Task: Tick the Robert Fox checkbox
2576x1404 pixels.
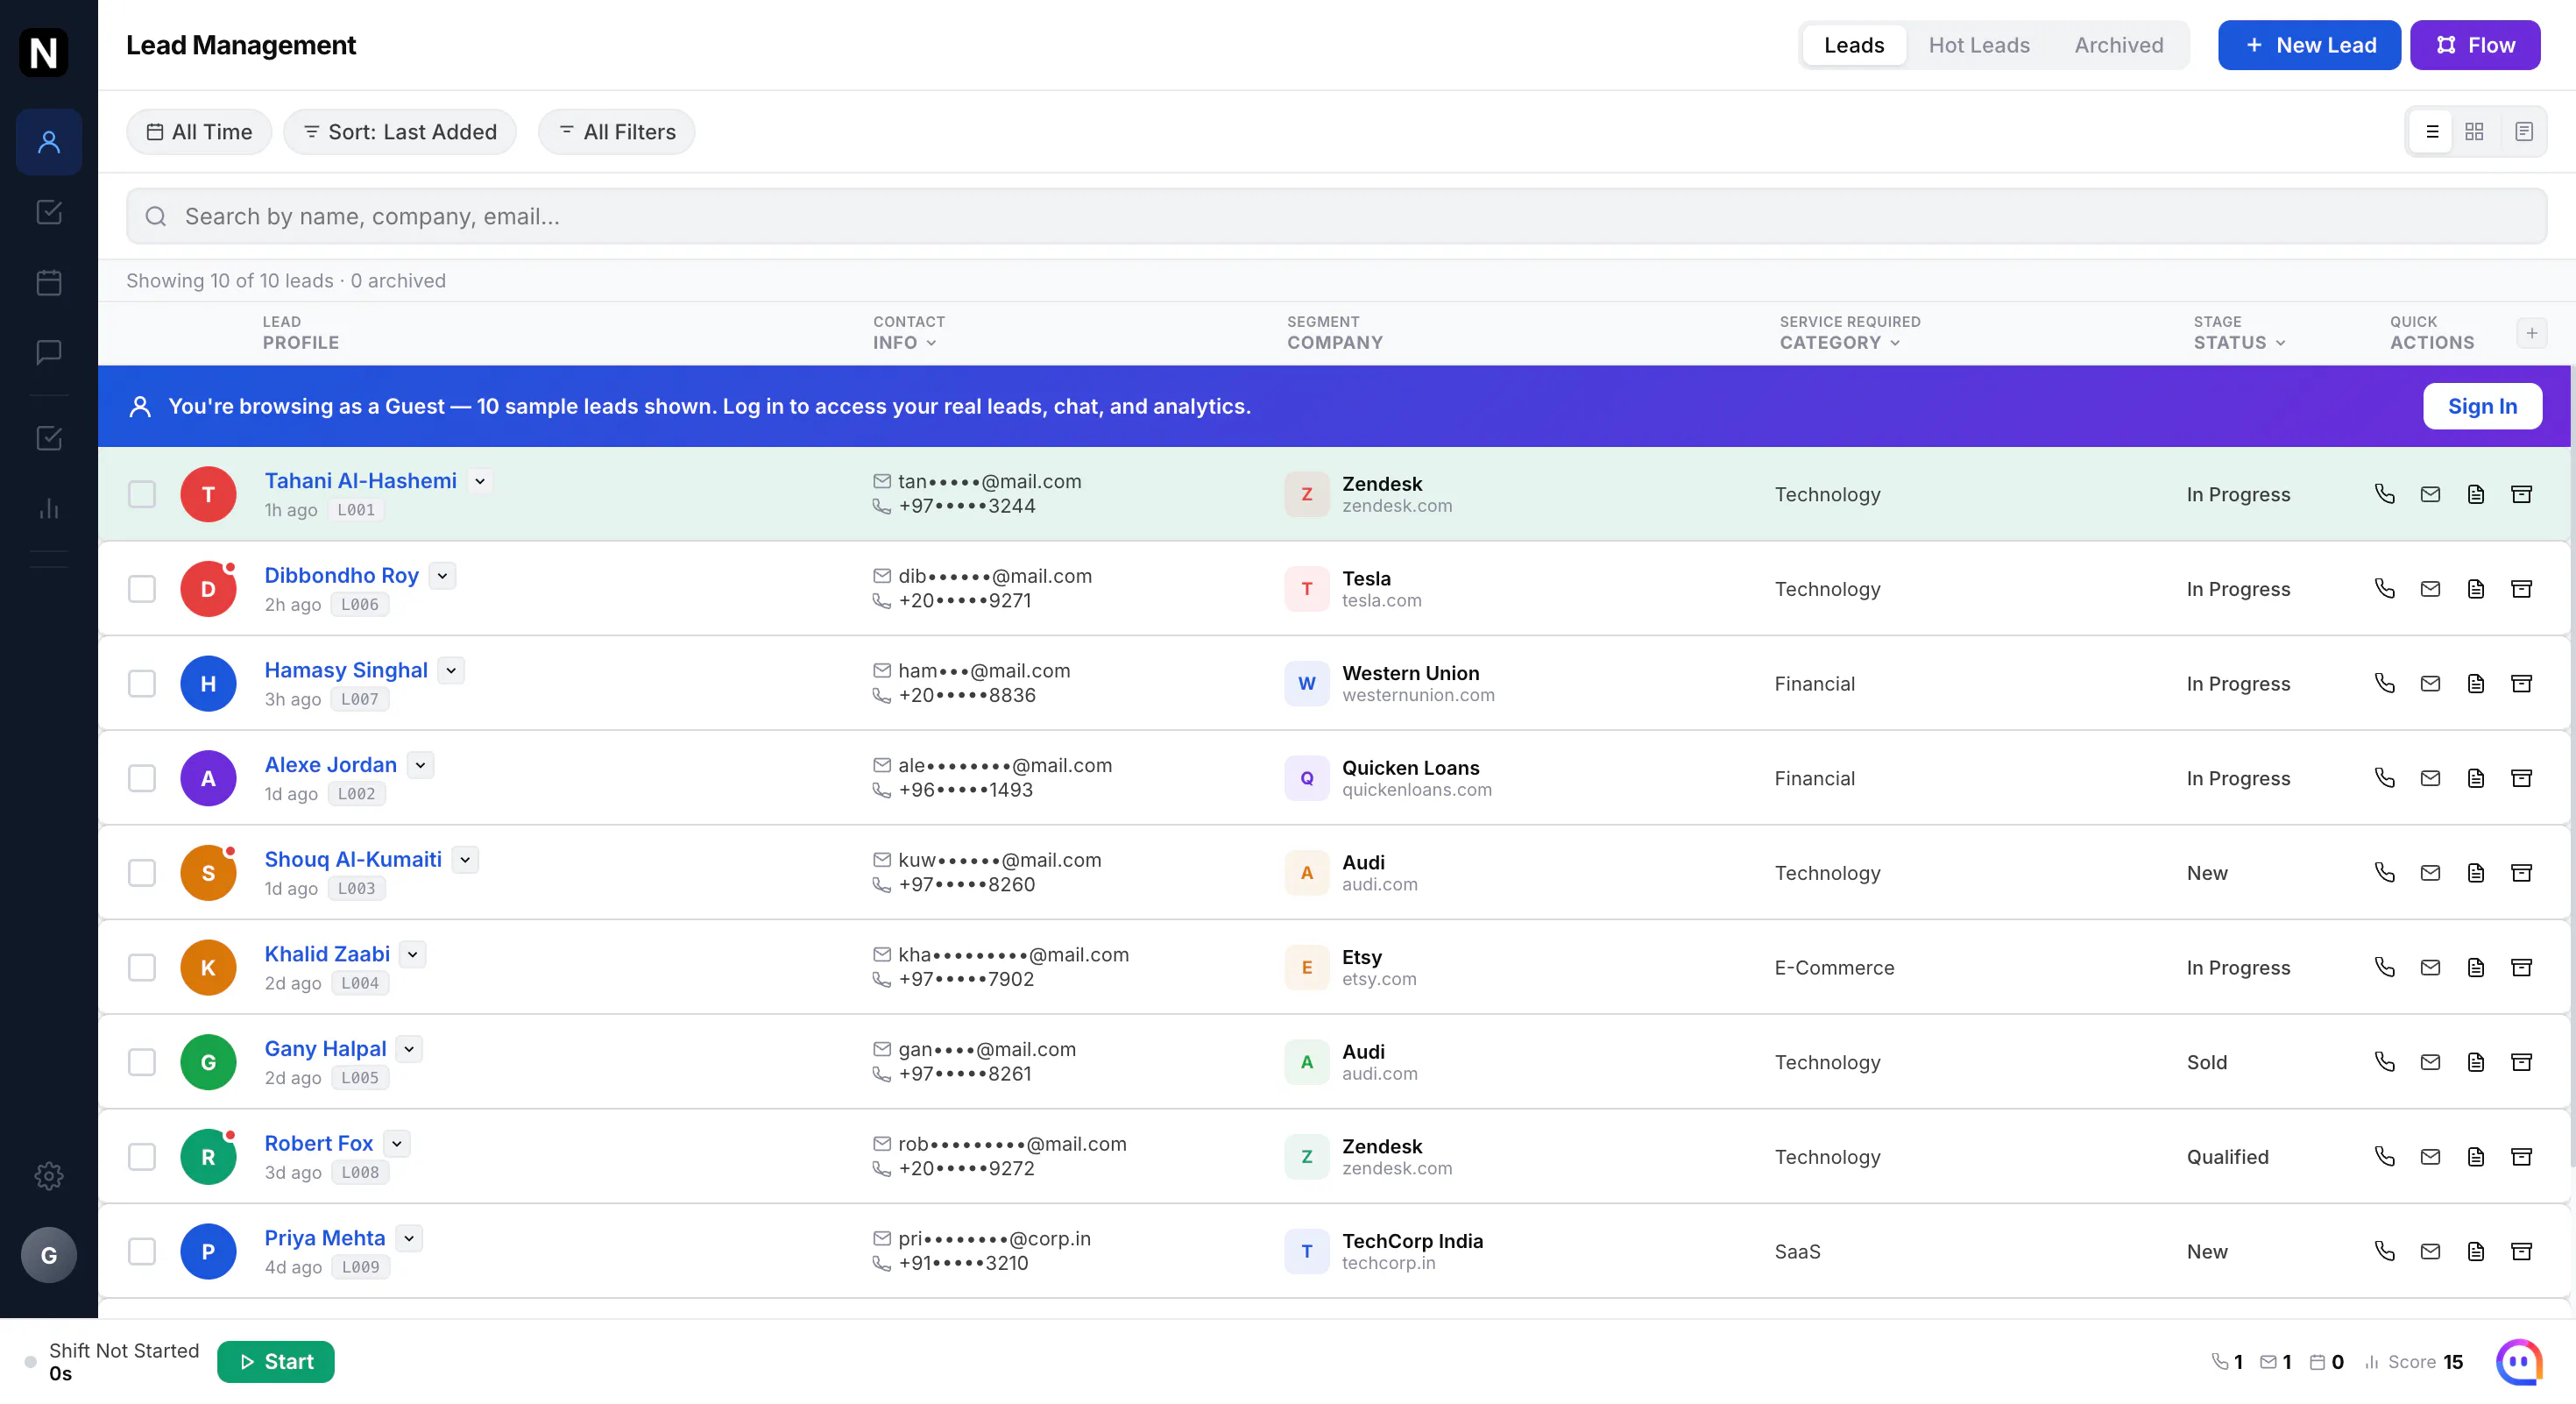Action: (142, 1157)
